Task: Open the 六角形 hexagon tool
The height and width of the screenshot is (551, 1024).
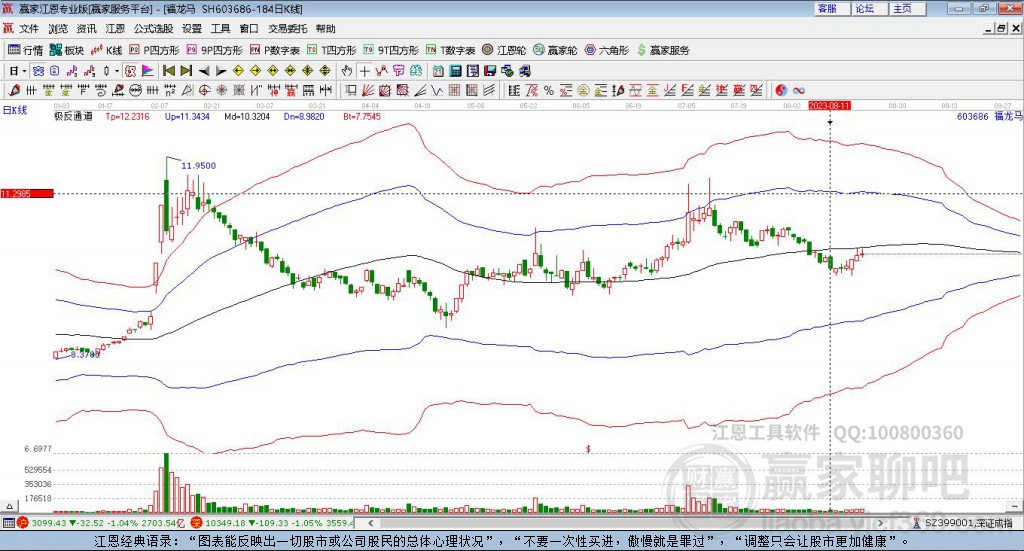Action: tap(607, 50)
